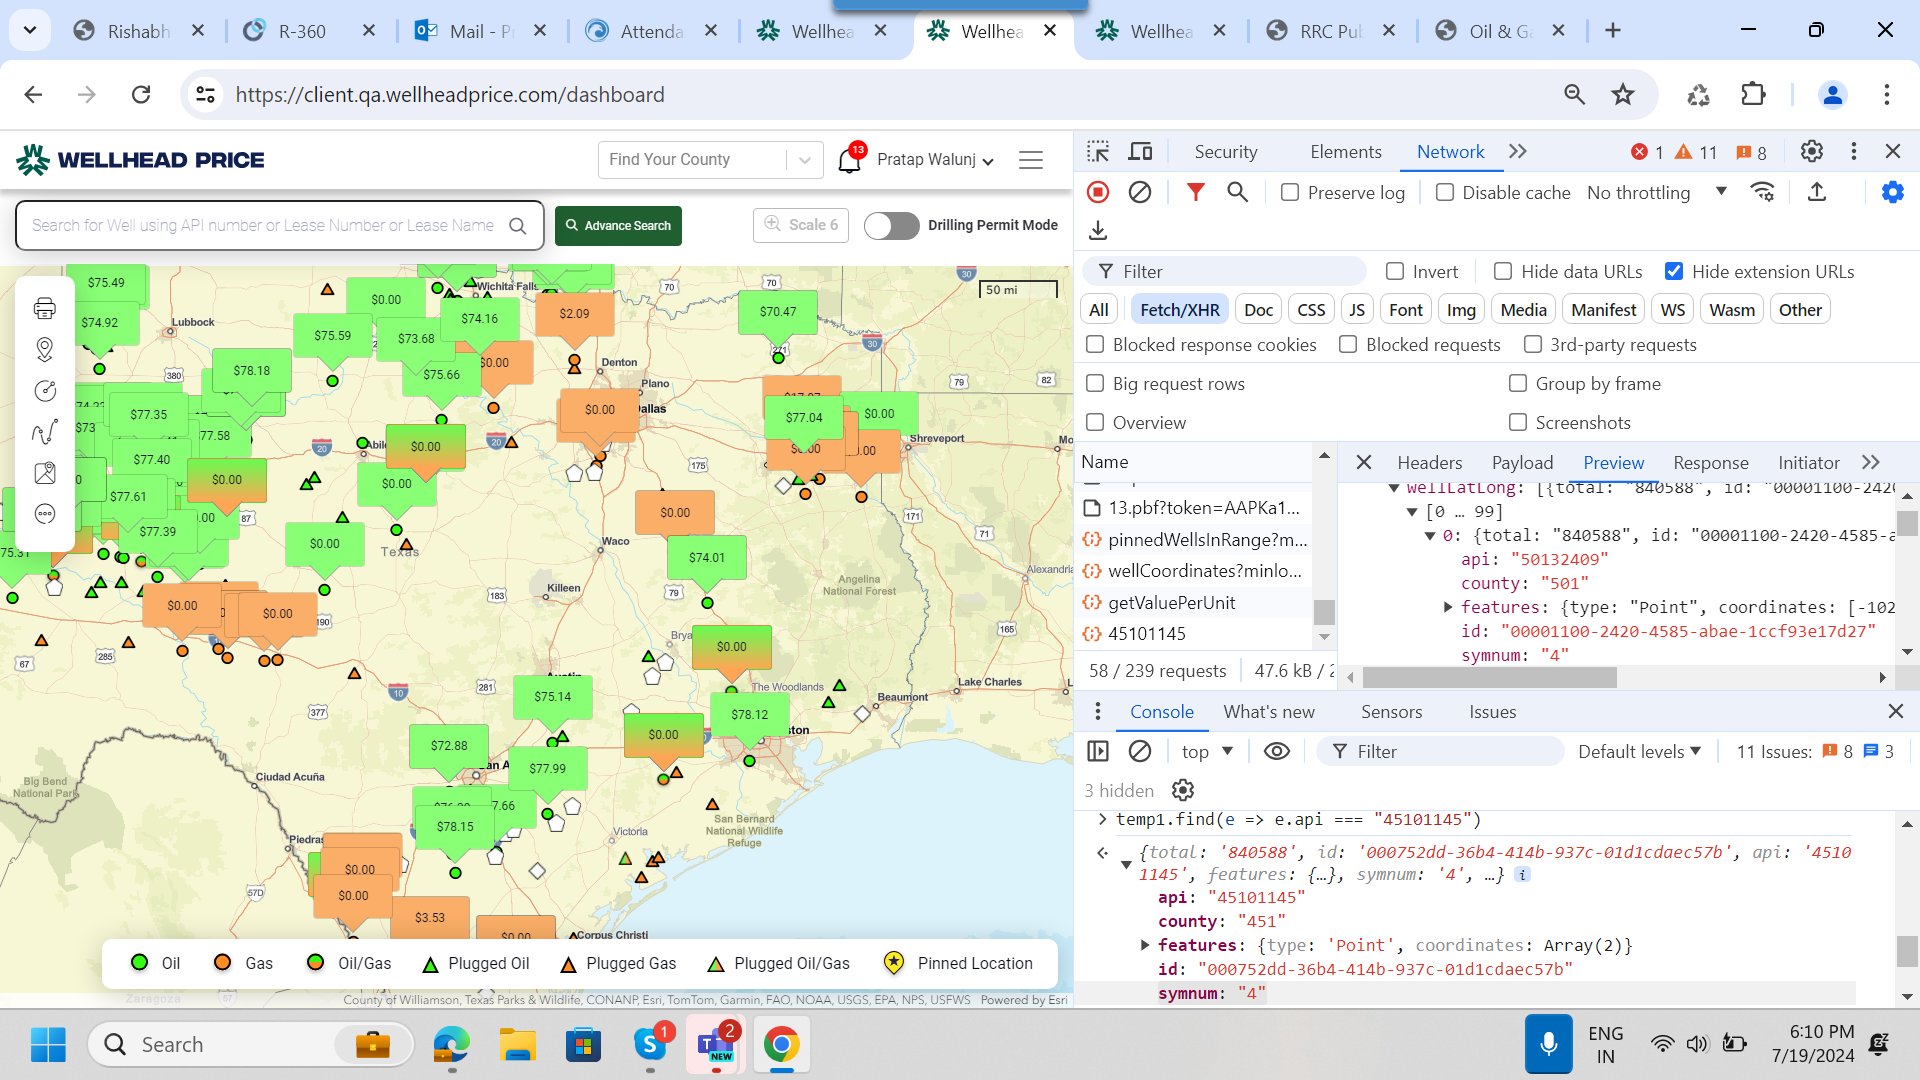The width and height of the screenshot is (1920, 1080).
Task: Click the print icon on map toolbar
Action: (x=44, y=308)
